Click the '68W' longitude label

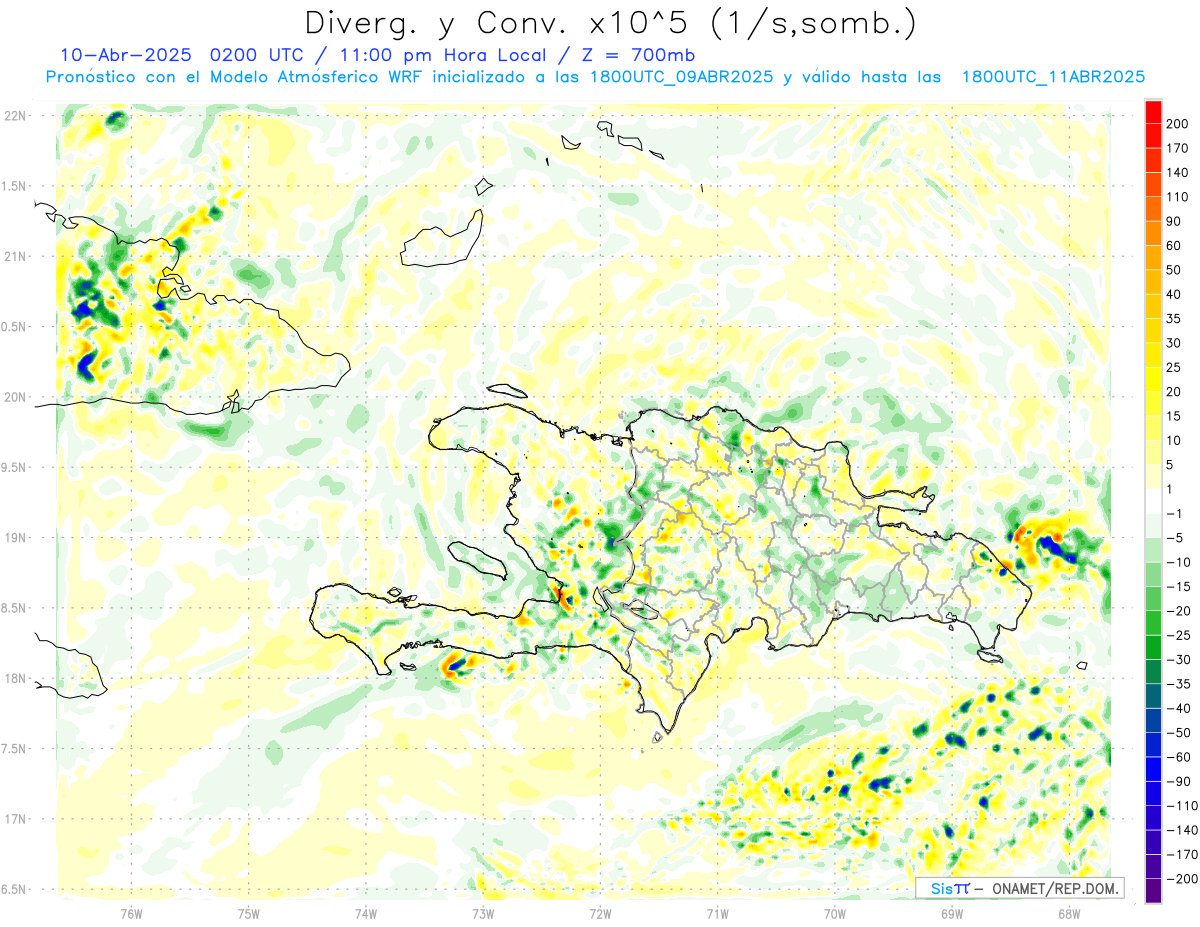pyautogui.click(x=1069, y=912)
